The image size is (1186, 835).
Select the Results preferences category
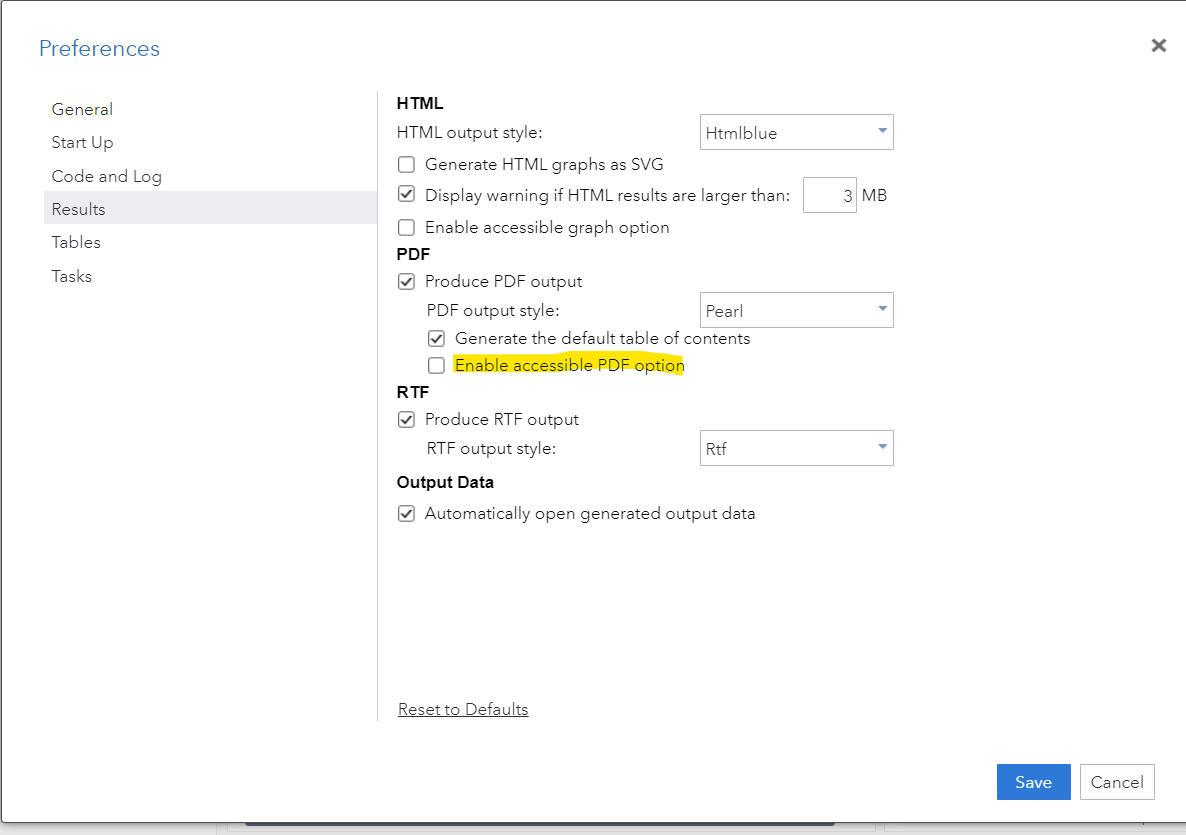pyautogui.click(x=77, y=209)
